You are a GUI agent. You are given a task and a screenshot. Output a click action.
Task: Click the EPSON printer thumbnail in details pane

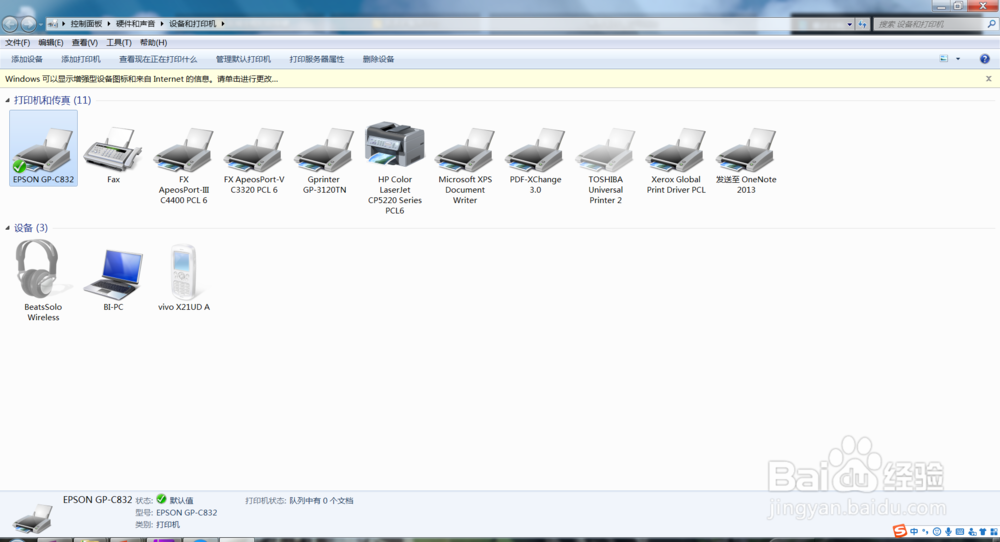pyautogui.click(x=33, y=518)
